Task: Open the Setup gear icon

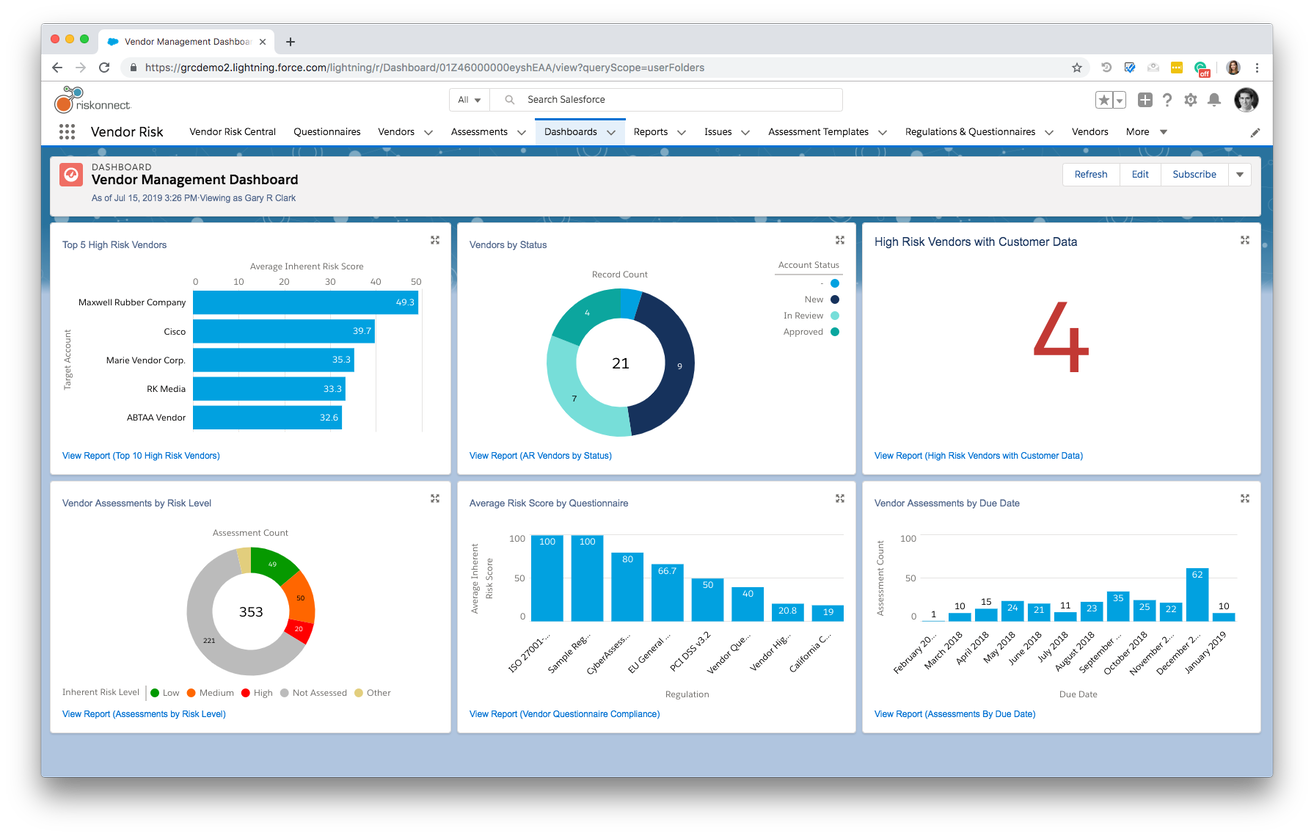Action: tap(1190, 100)
